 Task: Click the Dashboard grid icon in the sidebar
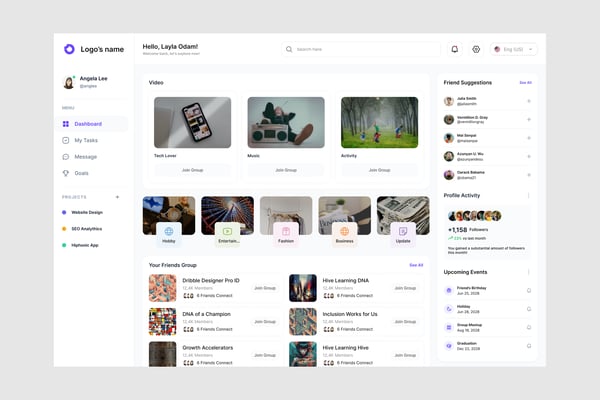coord(66,124)
